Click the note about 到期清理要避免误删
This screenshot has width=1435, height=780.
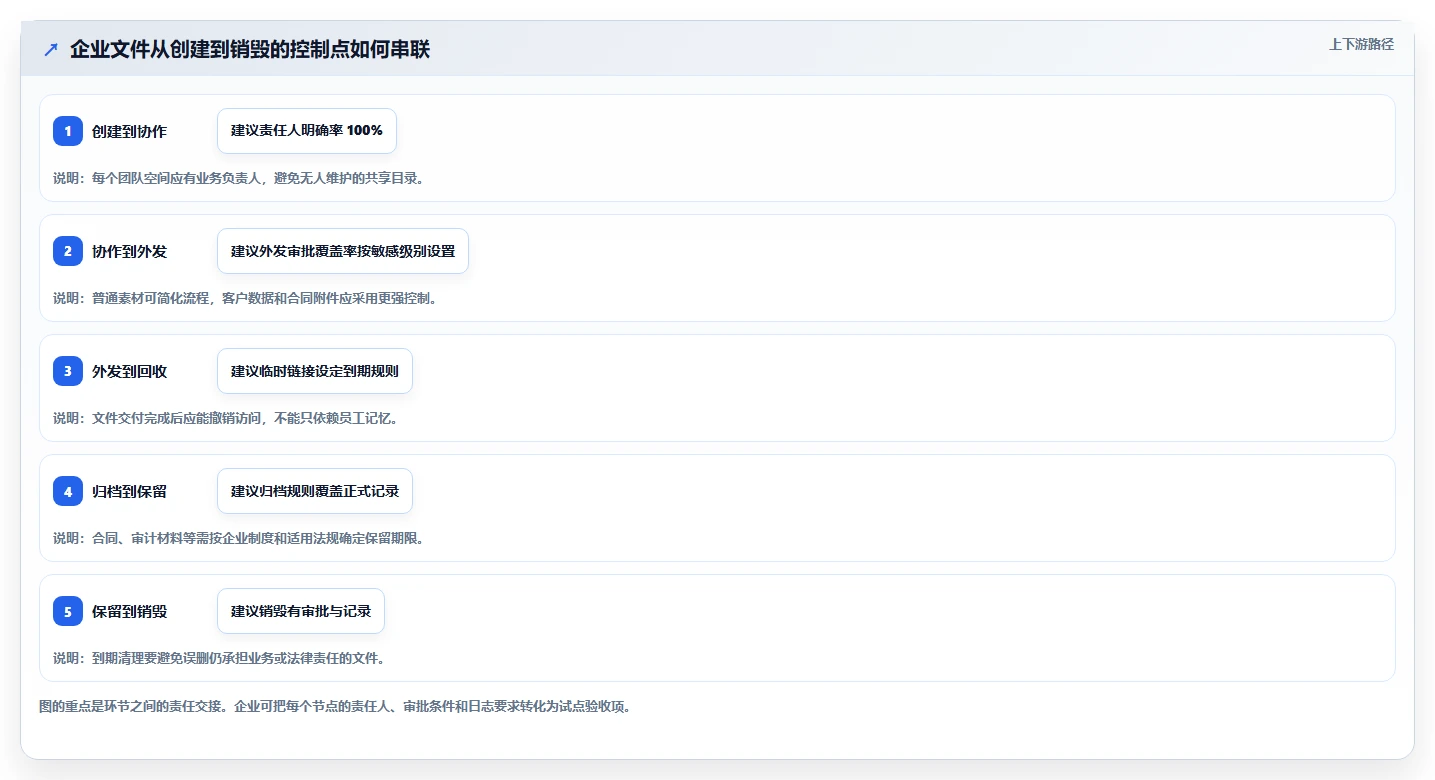click(x=219, y=658)
